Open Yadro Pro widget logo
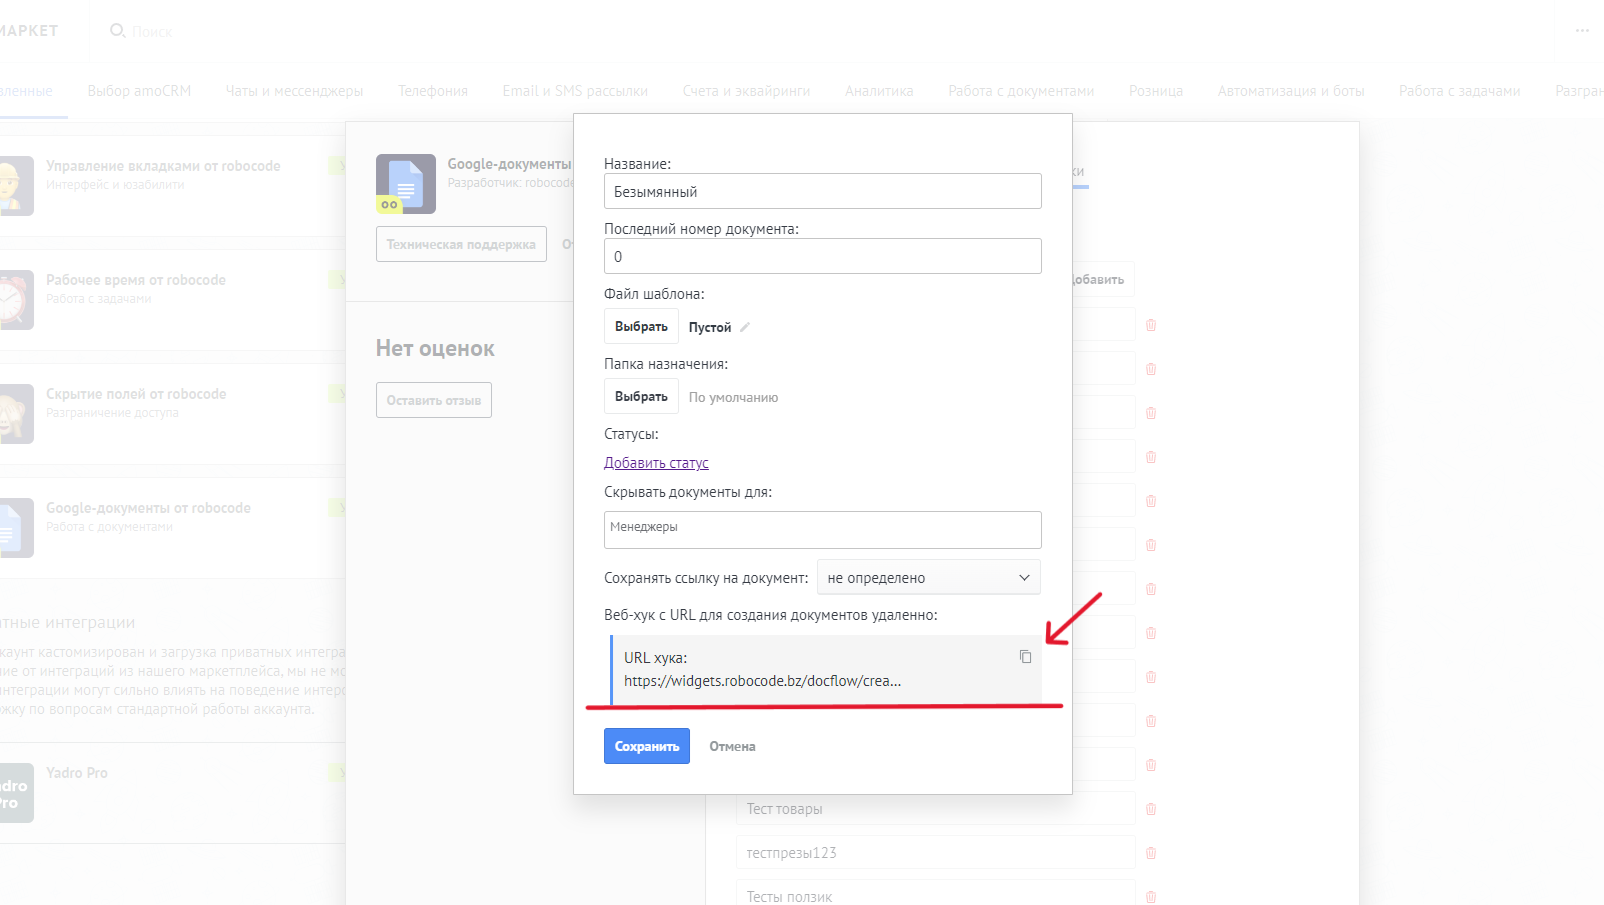 tap(16, 793)
